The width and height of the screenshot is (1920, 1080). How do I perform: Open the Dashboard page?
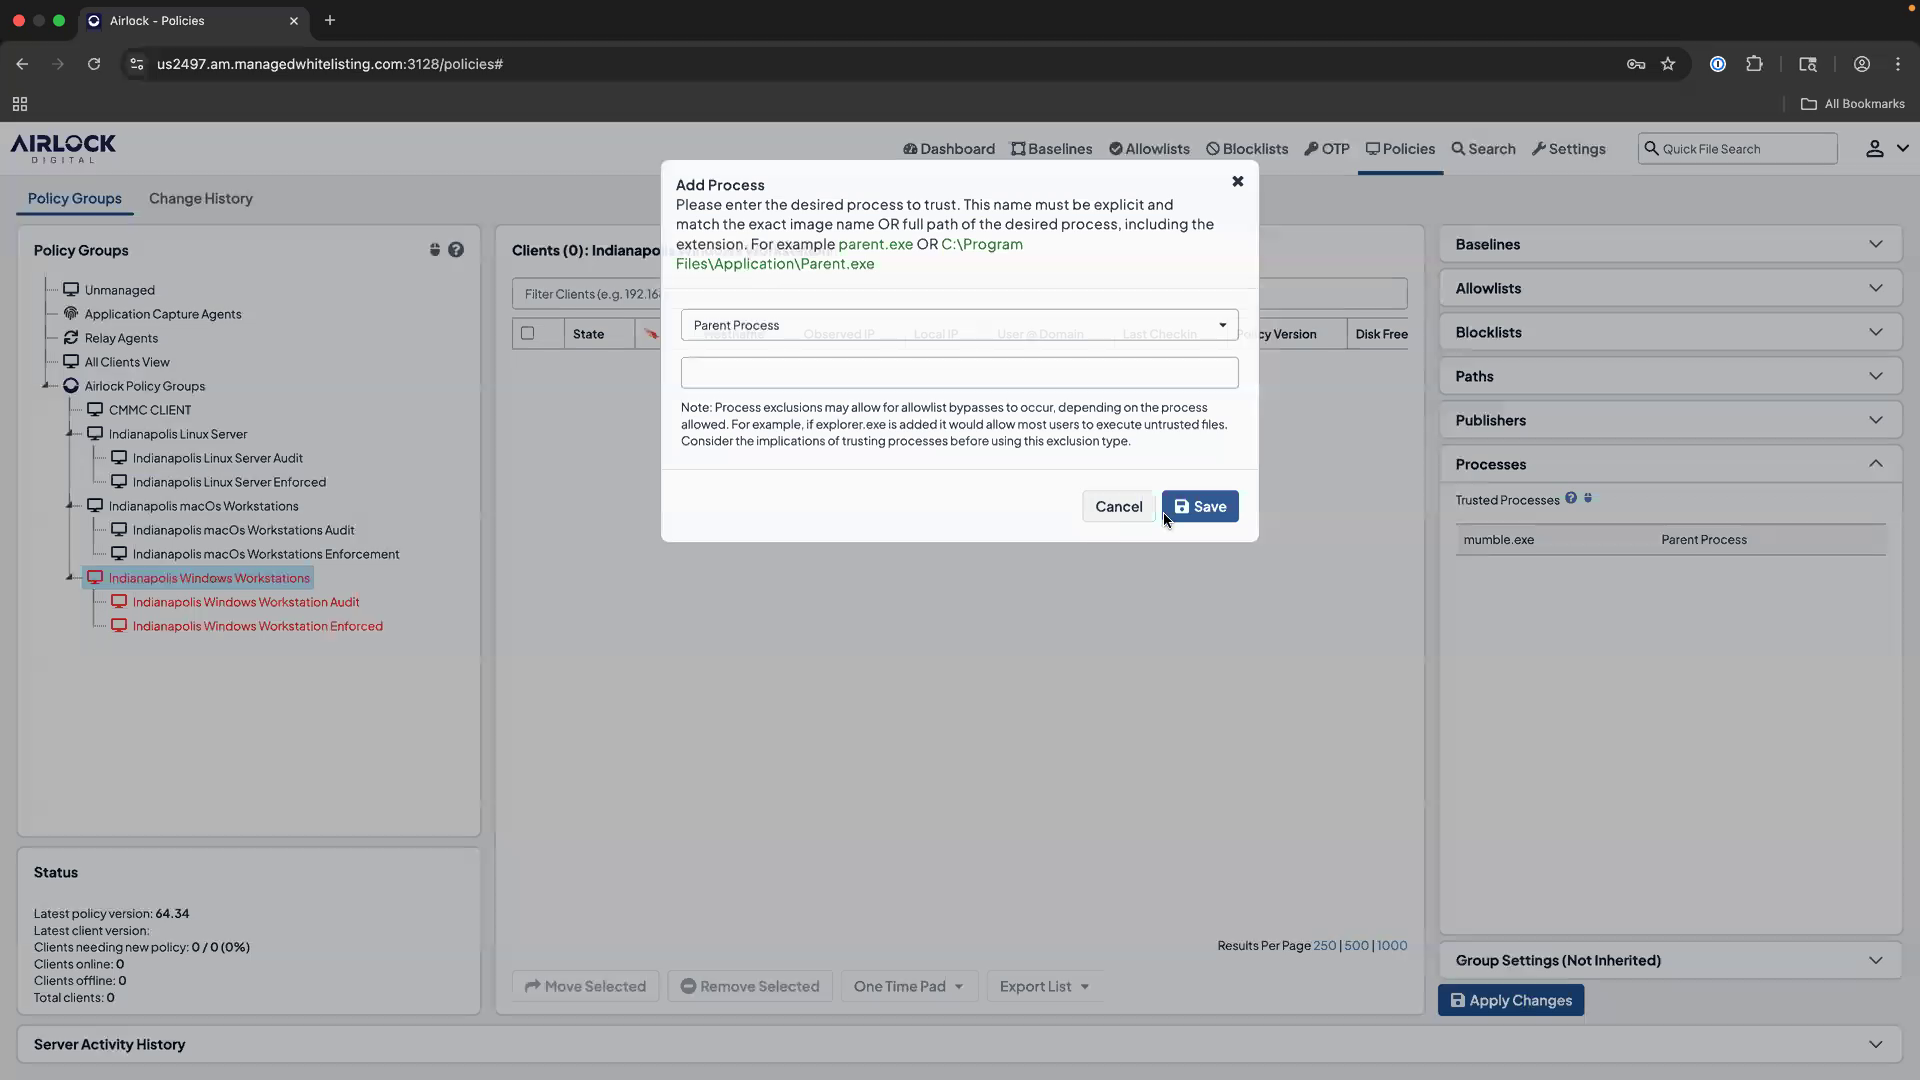point(948,148)
